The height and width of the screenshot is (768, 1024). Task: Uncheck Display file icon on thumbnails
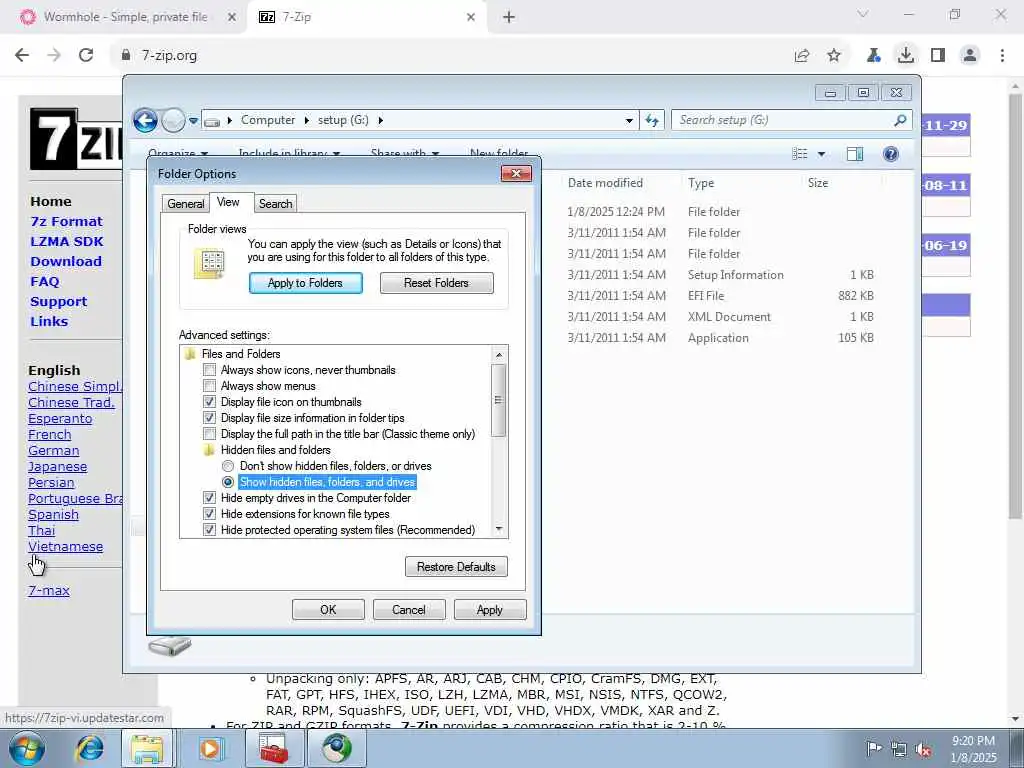[x=210, y=402]
